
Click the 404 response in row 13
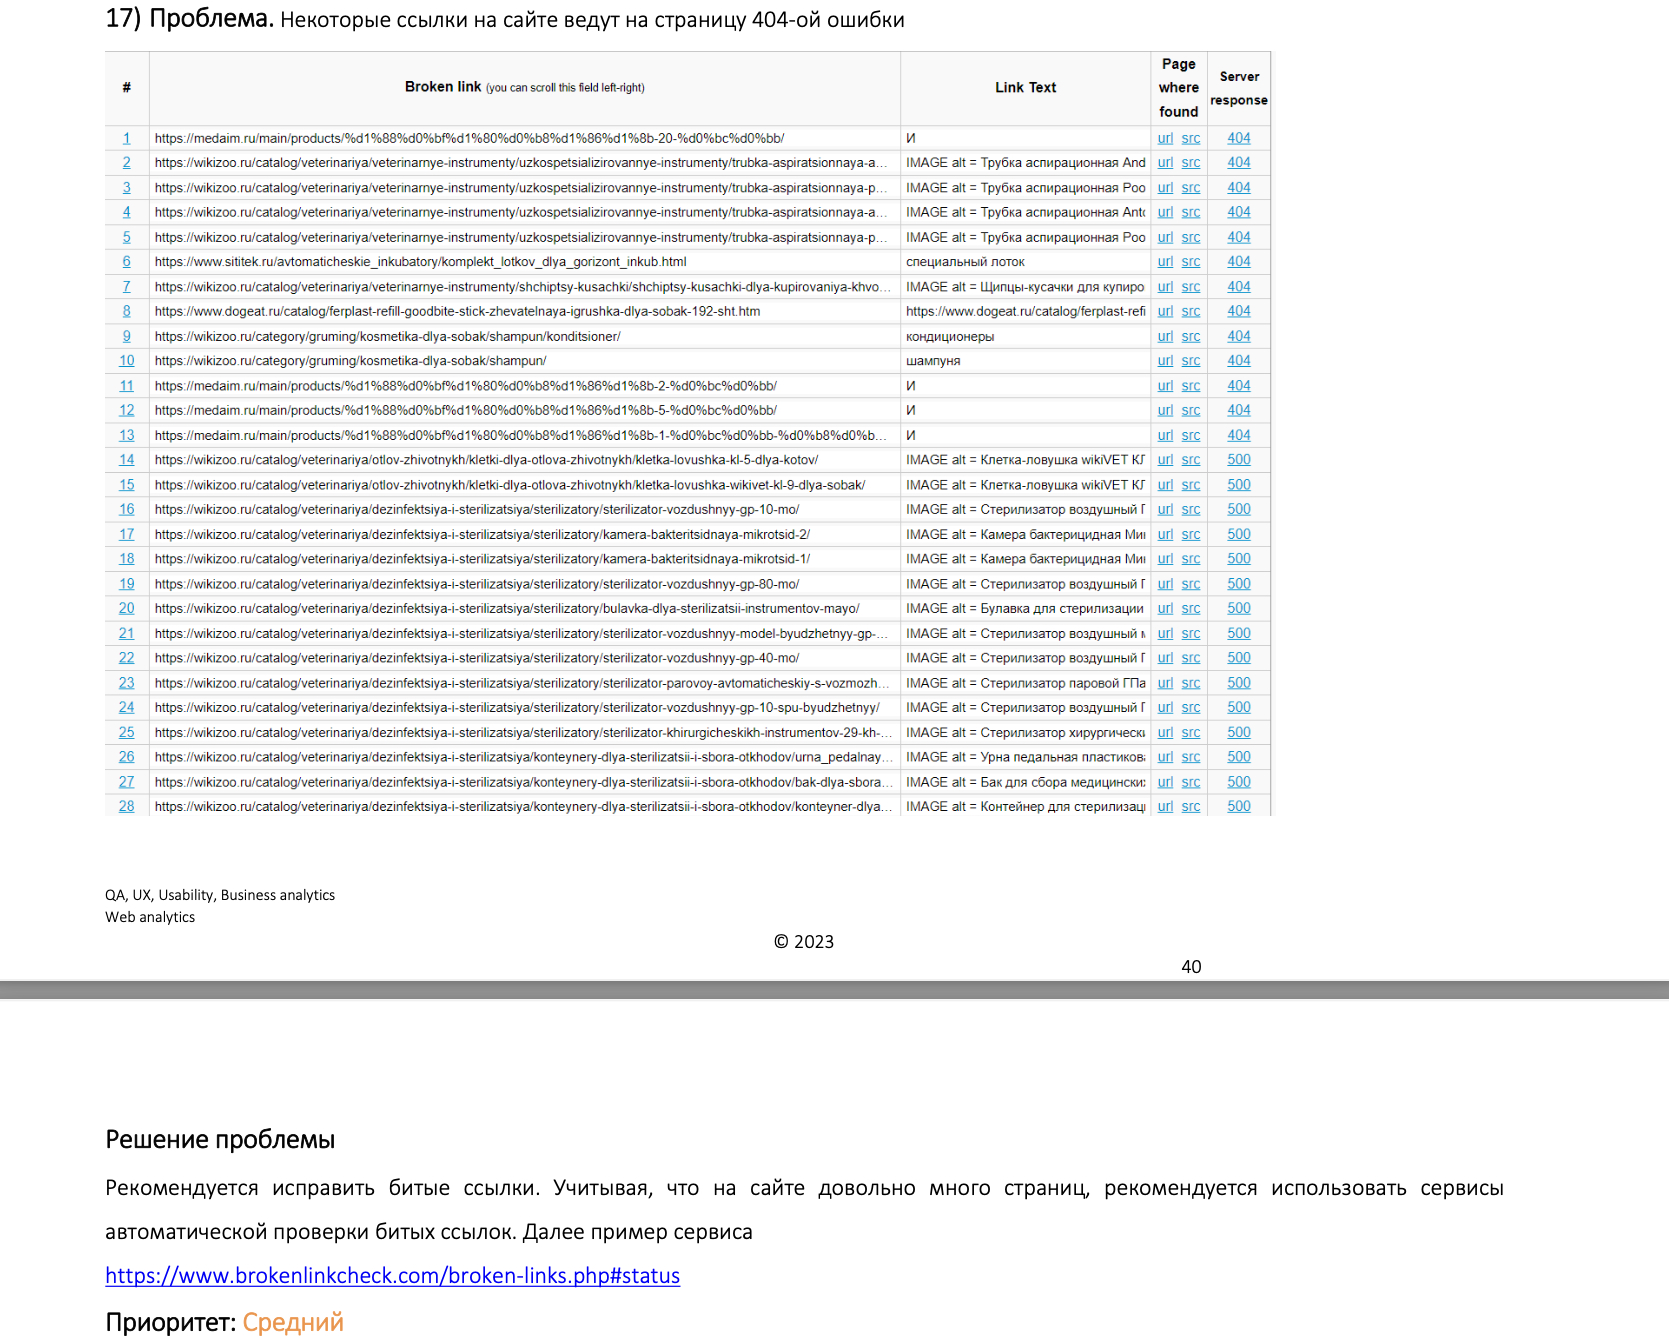pyautogui.click(x=1239, y=435)
